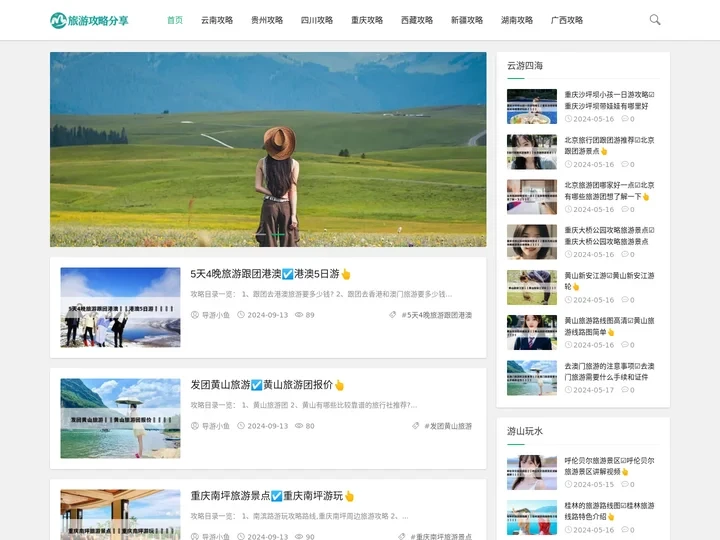The width and height of the screenshot is (720, 540).
Task: Open the search magnifier icon
Action: pyautogui.click(x=655, y=20)
